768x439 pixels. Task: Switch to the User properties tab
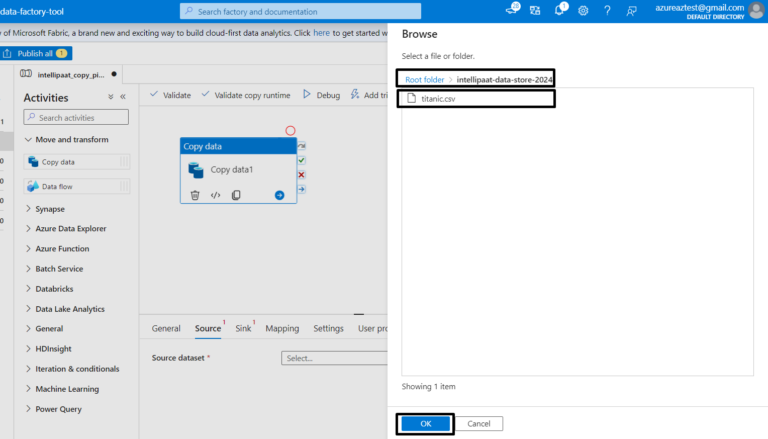point(373,328)
